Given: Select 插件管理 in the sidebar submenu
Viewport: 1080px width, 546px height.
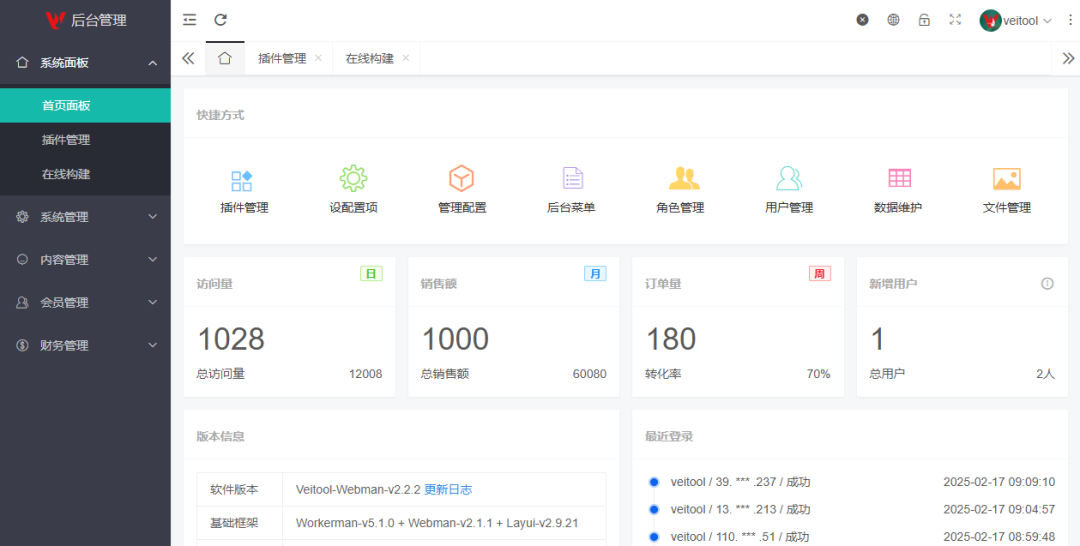Looking at the screenshot, I should click(85, 140).
